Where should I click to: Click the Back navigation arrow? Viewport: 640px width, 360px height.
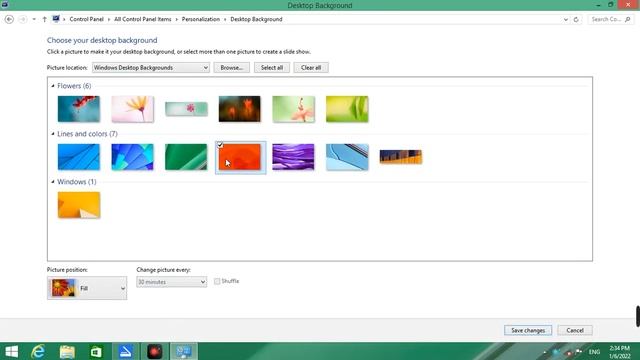point(9,19)
